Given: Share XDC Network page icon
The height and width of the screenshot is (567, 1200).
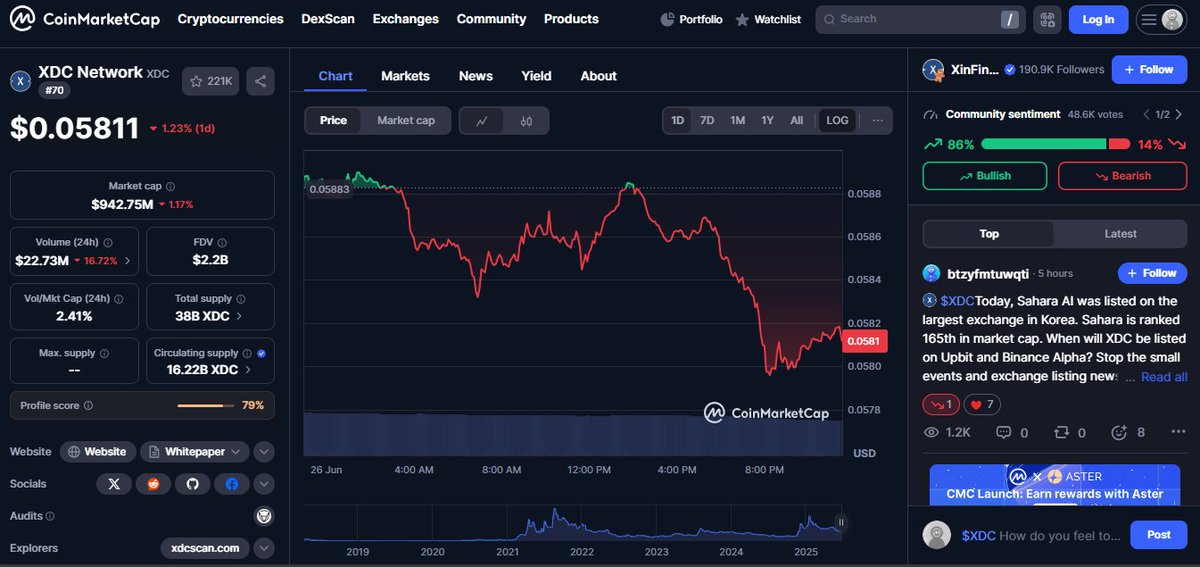Looking at the screenshot, I should pos(260,81).
